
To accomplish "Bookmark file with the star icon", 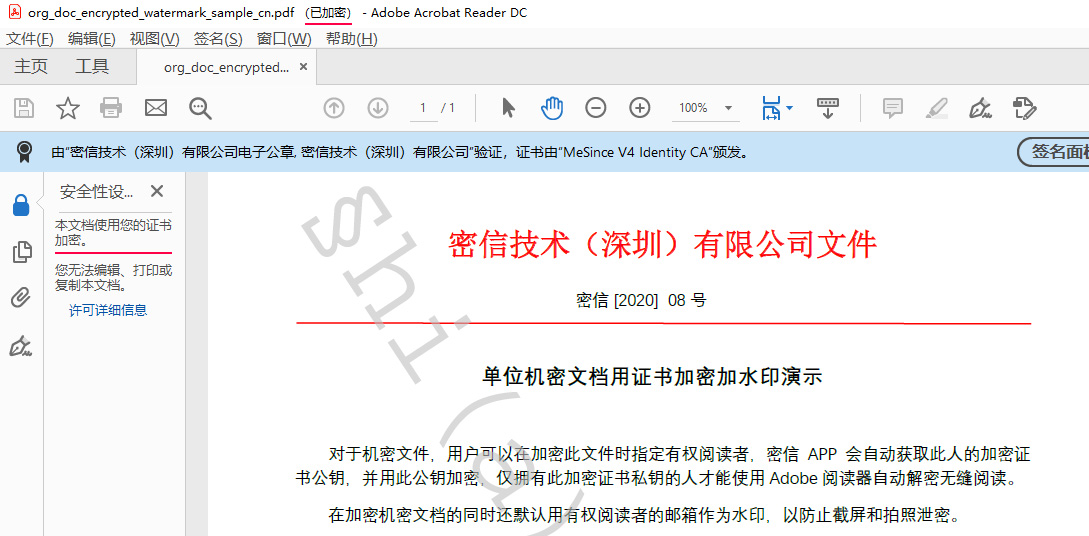I will (67, 108).
